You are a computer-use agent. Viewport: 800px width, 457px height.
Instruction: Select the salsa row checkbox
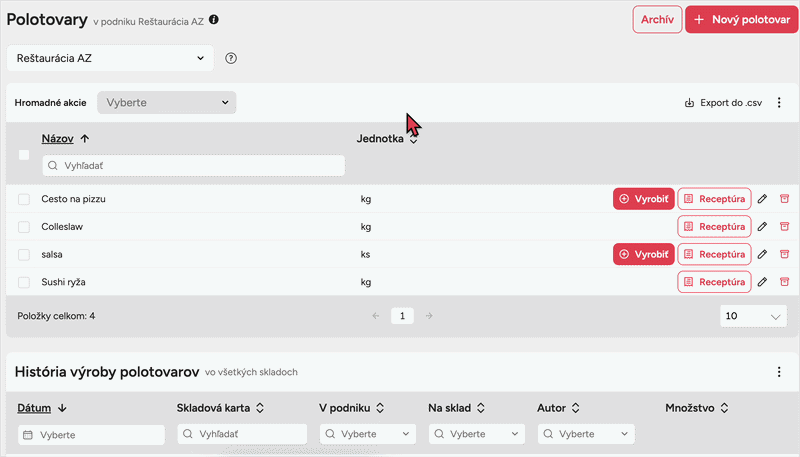click(x=24, y=255)
